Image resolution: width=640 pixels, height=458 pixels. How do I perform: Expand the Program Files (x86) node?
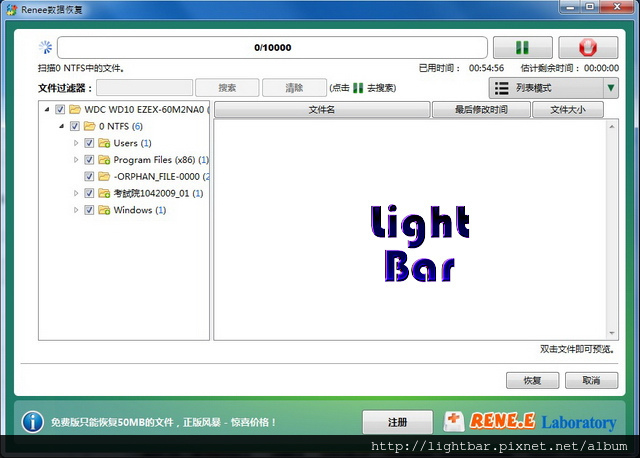(x=76, y=160)
